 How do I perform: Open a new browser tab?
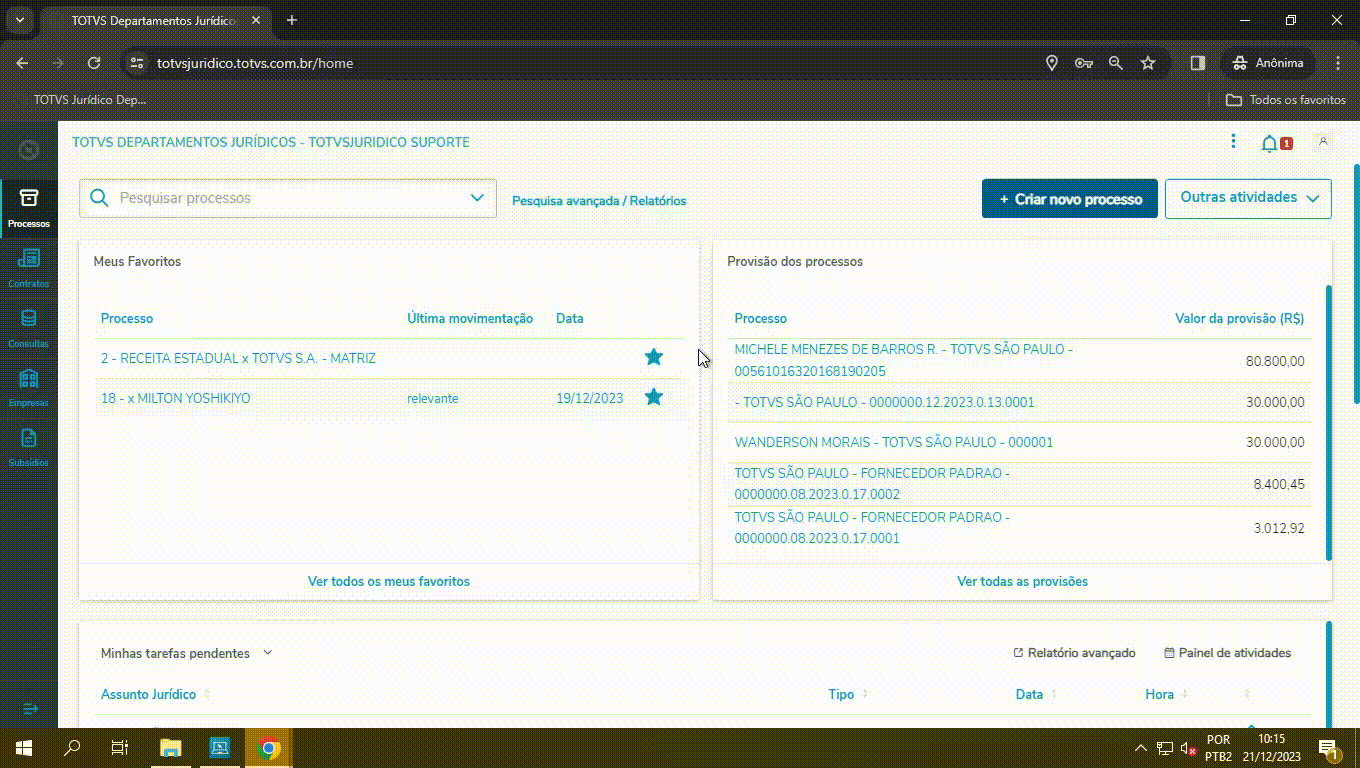tap(292, 20)
